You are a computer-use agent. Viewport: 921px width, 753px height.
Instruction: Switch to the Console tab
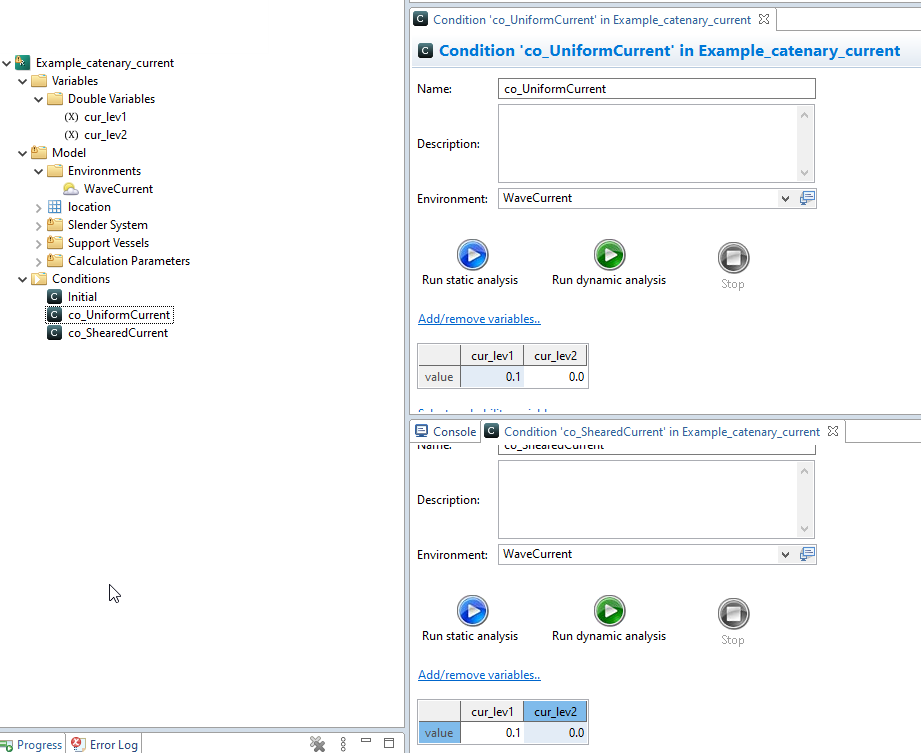coord(445,432)
